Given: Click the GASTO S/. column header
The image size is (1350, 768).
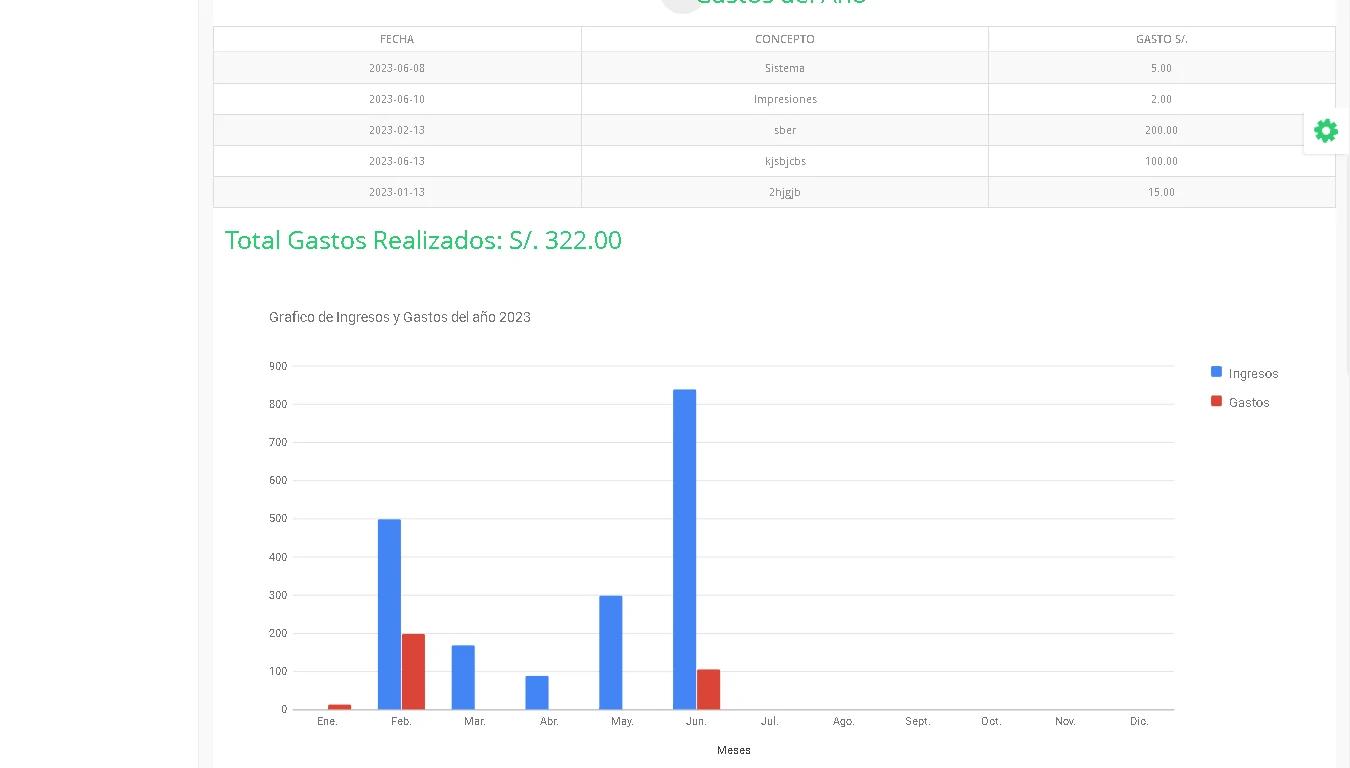Looking at the screenshot, I should (1161, 39).
